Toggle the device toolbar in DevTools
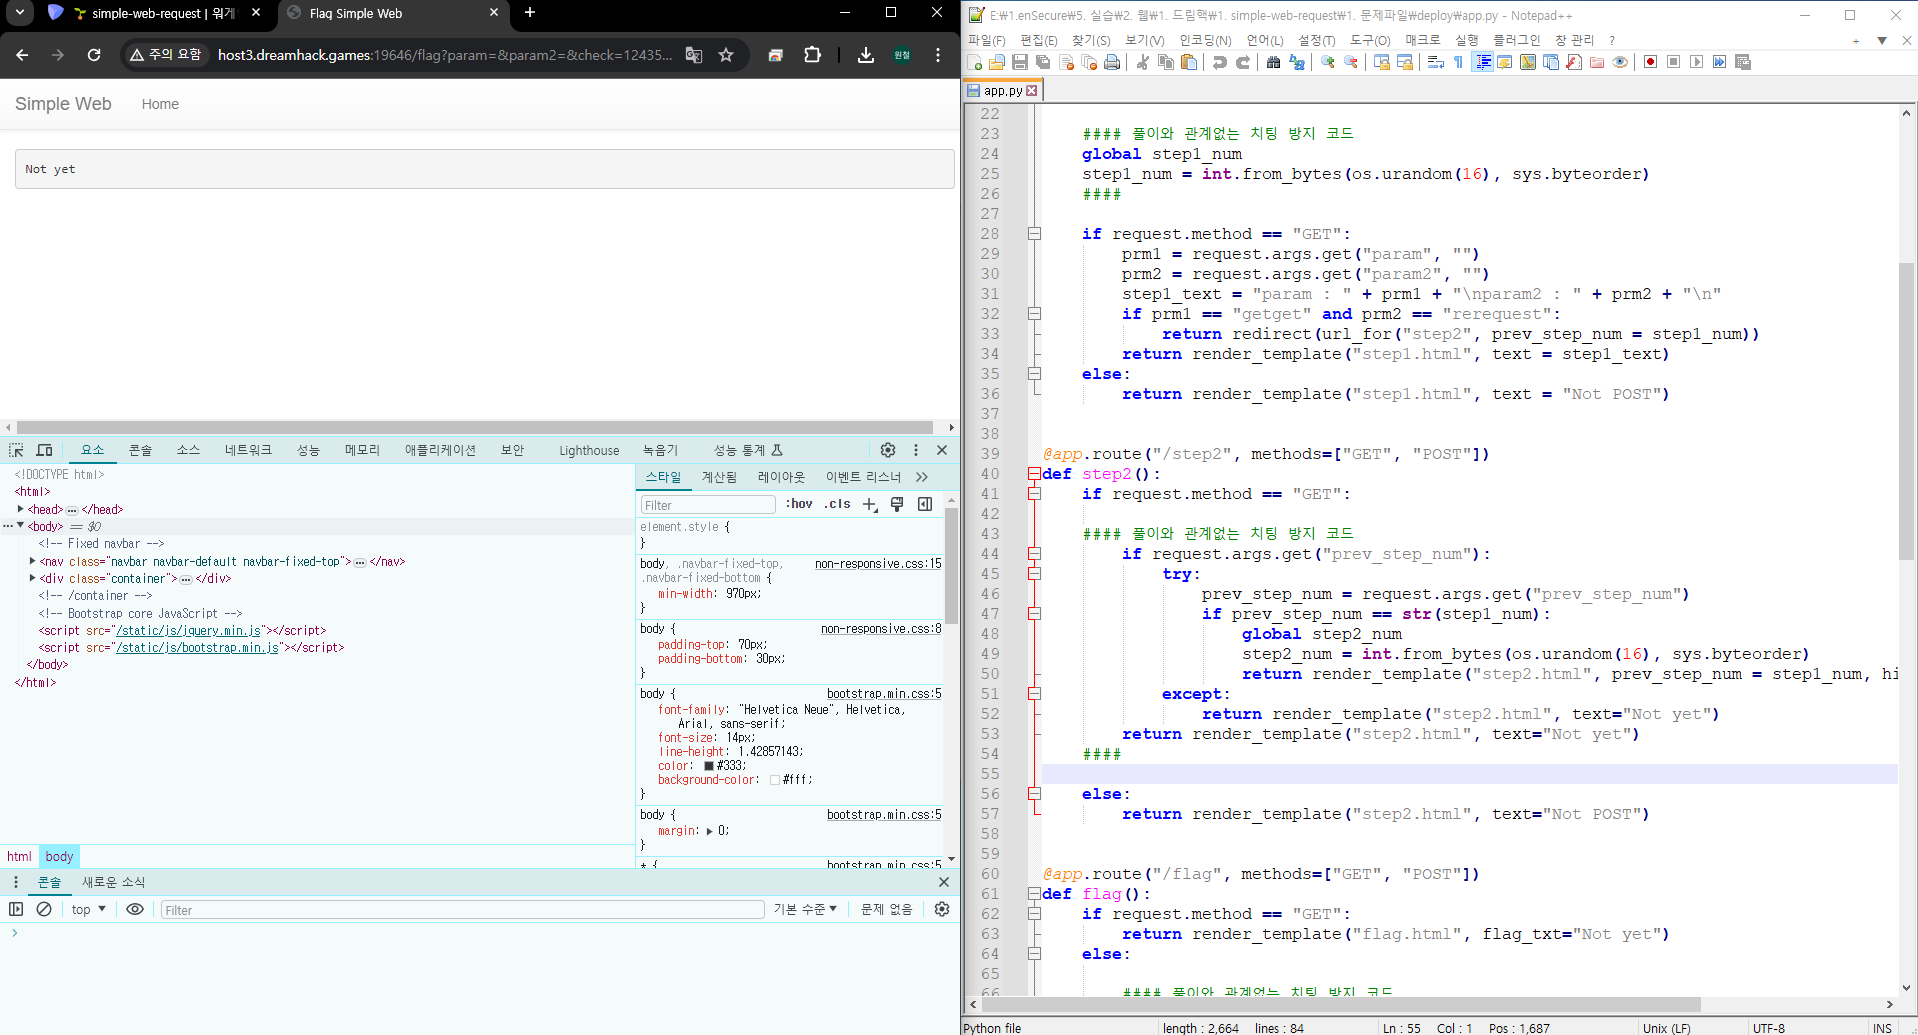Image resolution: width=1918 pixels, height=1035 pixels. pos(45,450)
